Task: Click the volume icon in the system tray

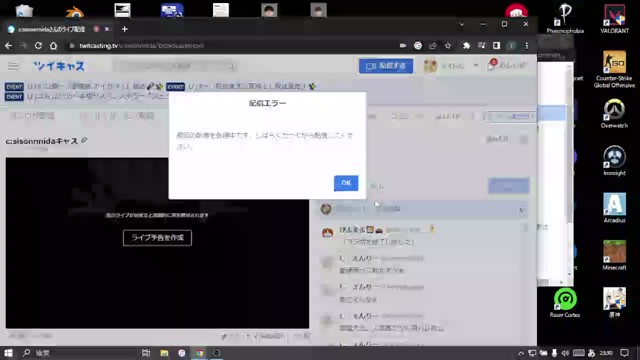Action: coord(565,353)
